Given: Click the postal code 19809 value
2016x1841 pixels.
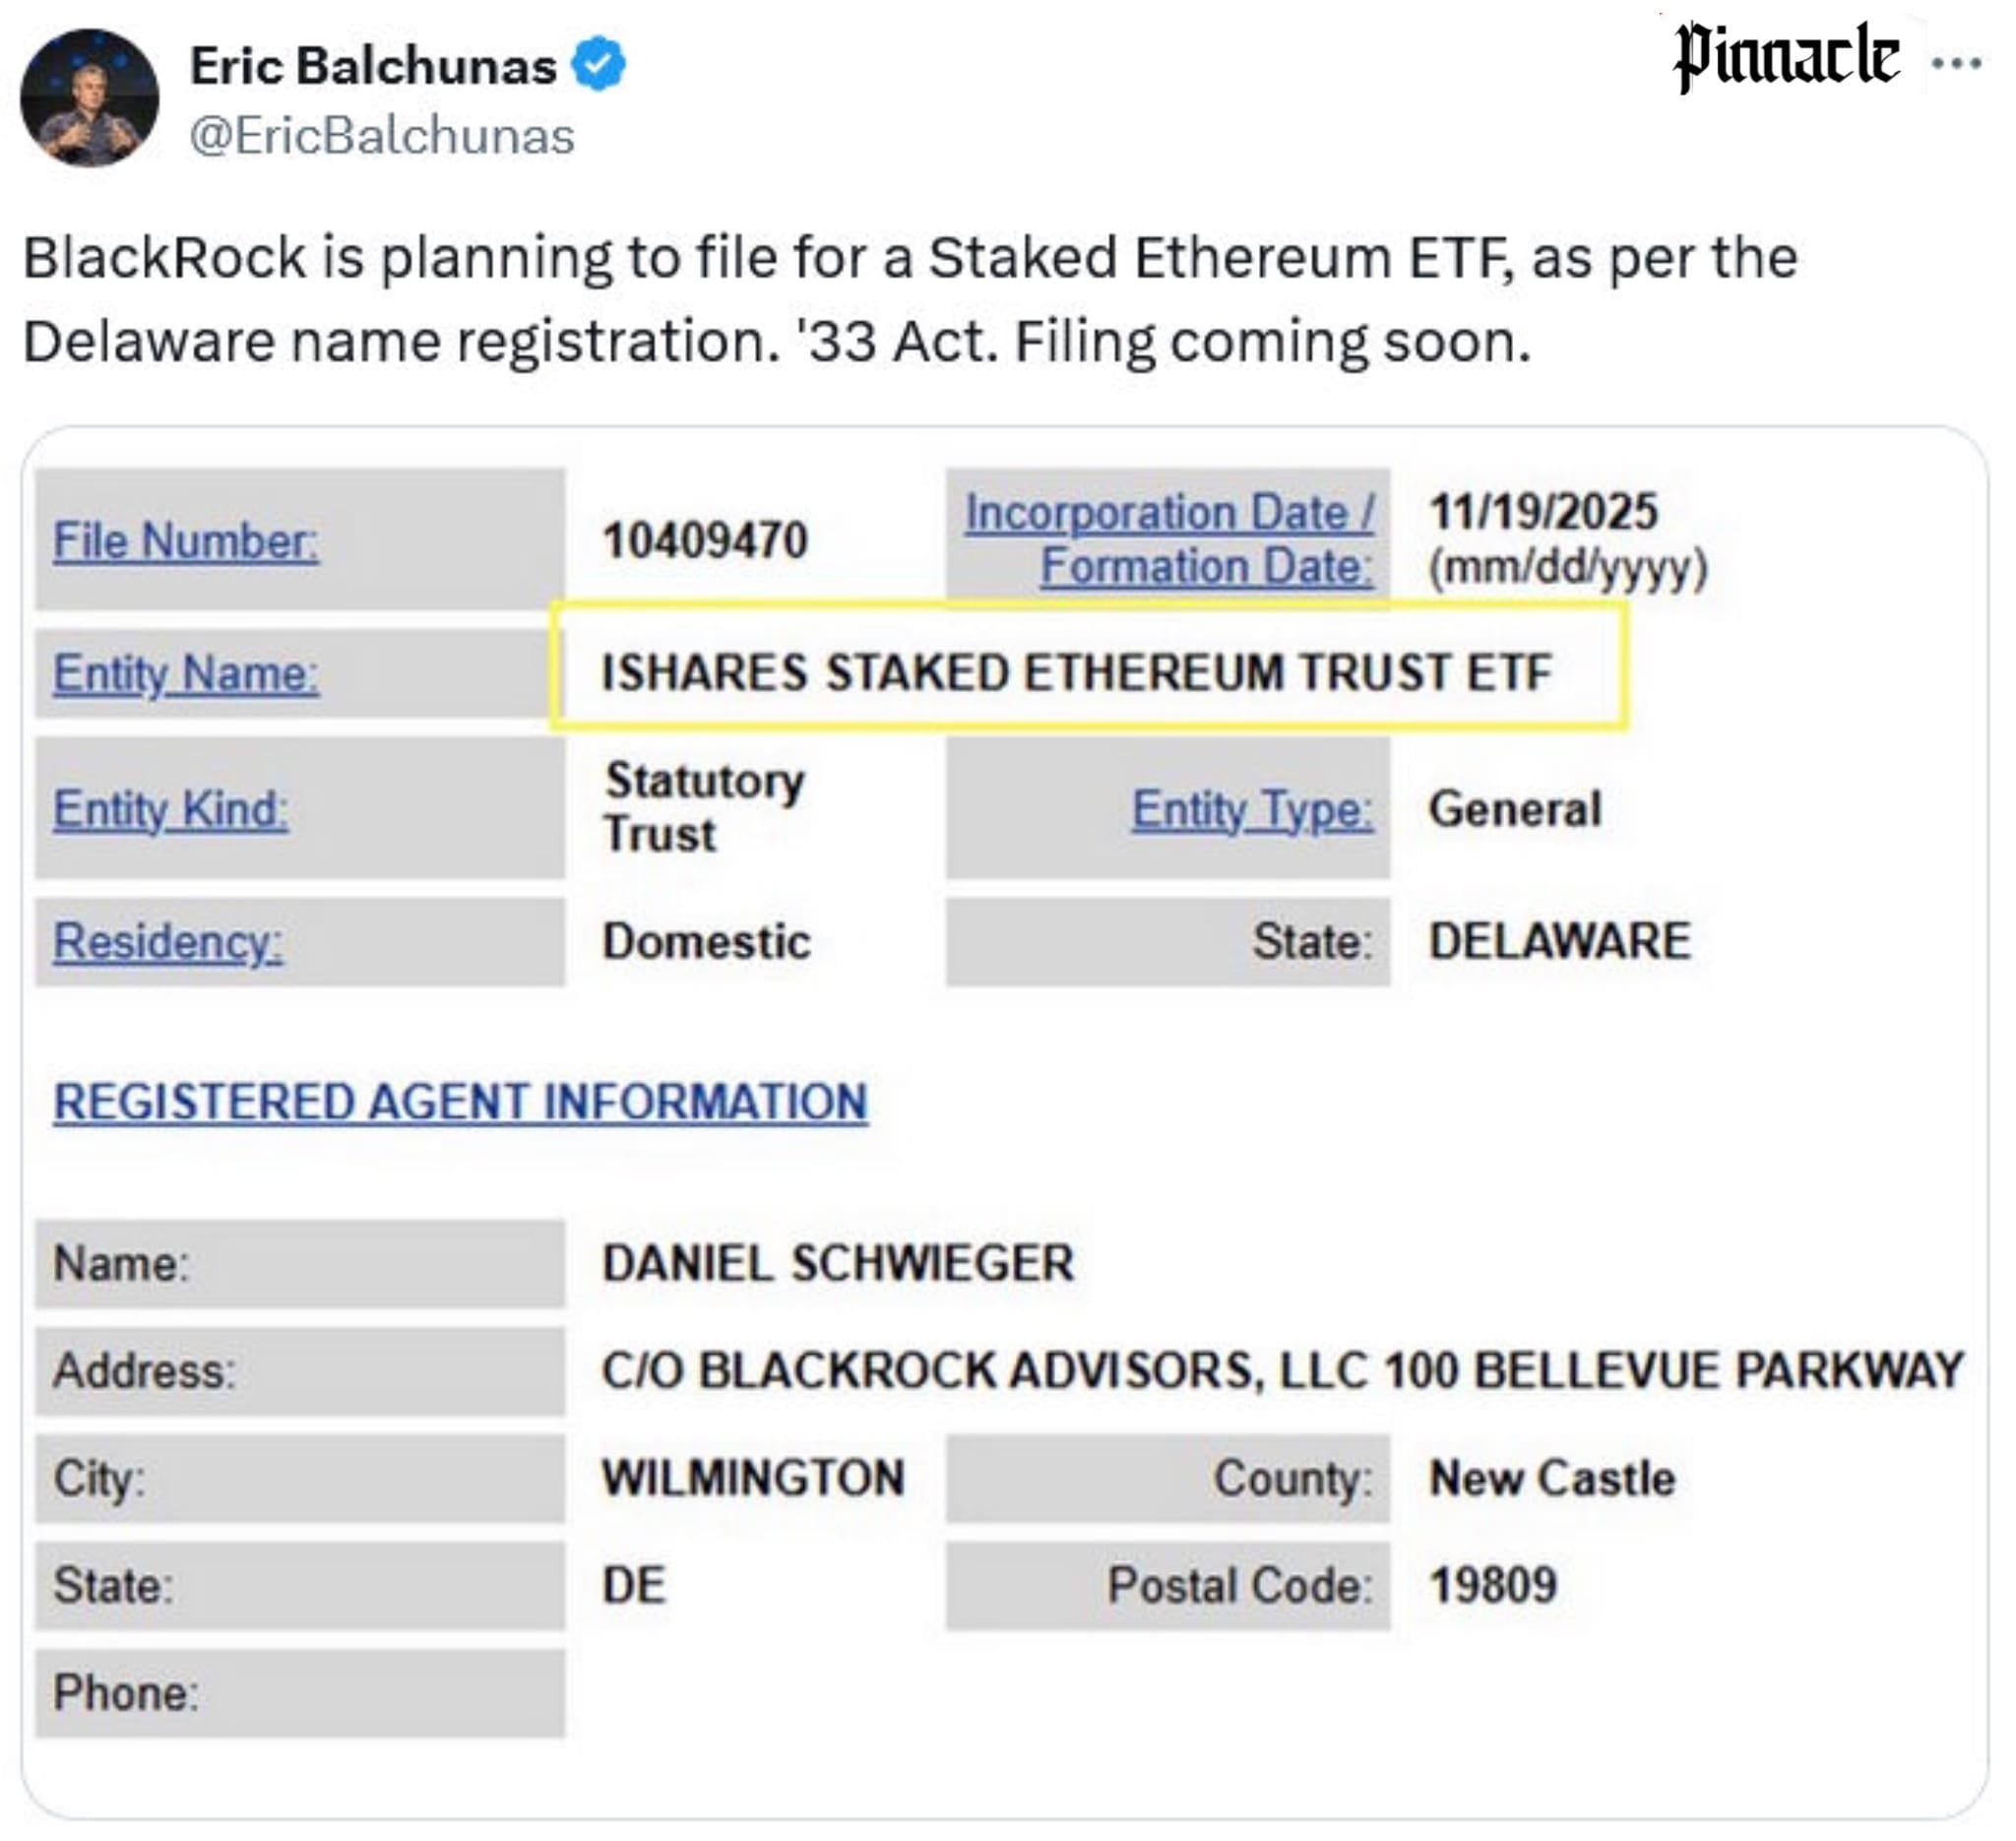Looking at the screenshot, I should (x=1493, y=1585).
